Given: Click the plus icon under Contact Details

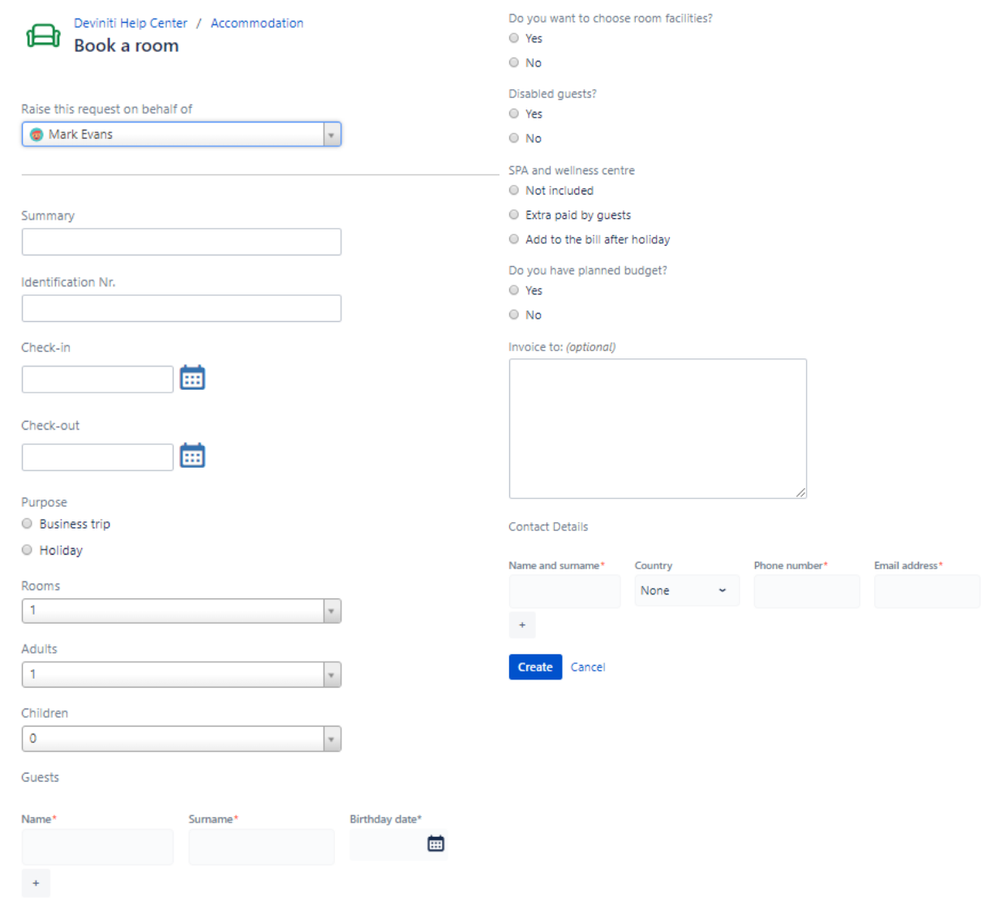Looking at the screenshot, I should pyautogui.click(x=521, y=625).
